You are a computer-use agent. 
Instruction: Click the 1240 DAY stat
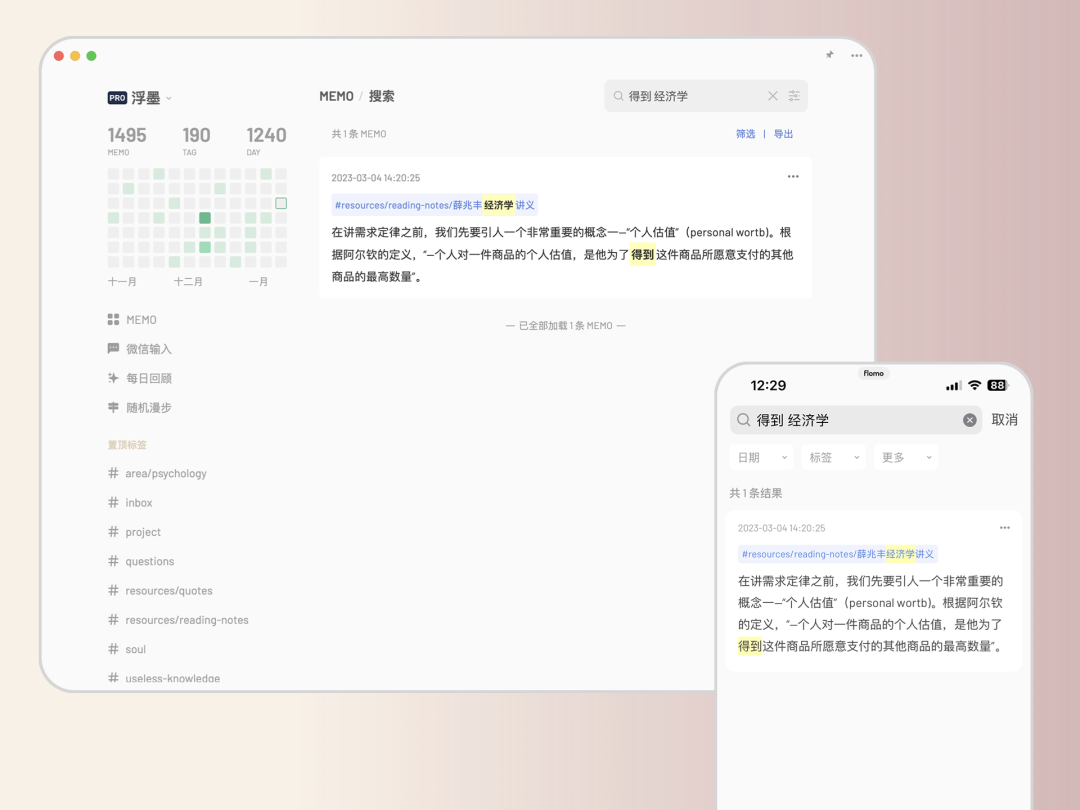click(267, 141)
